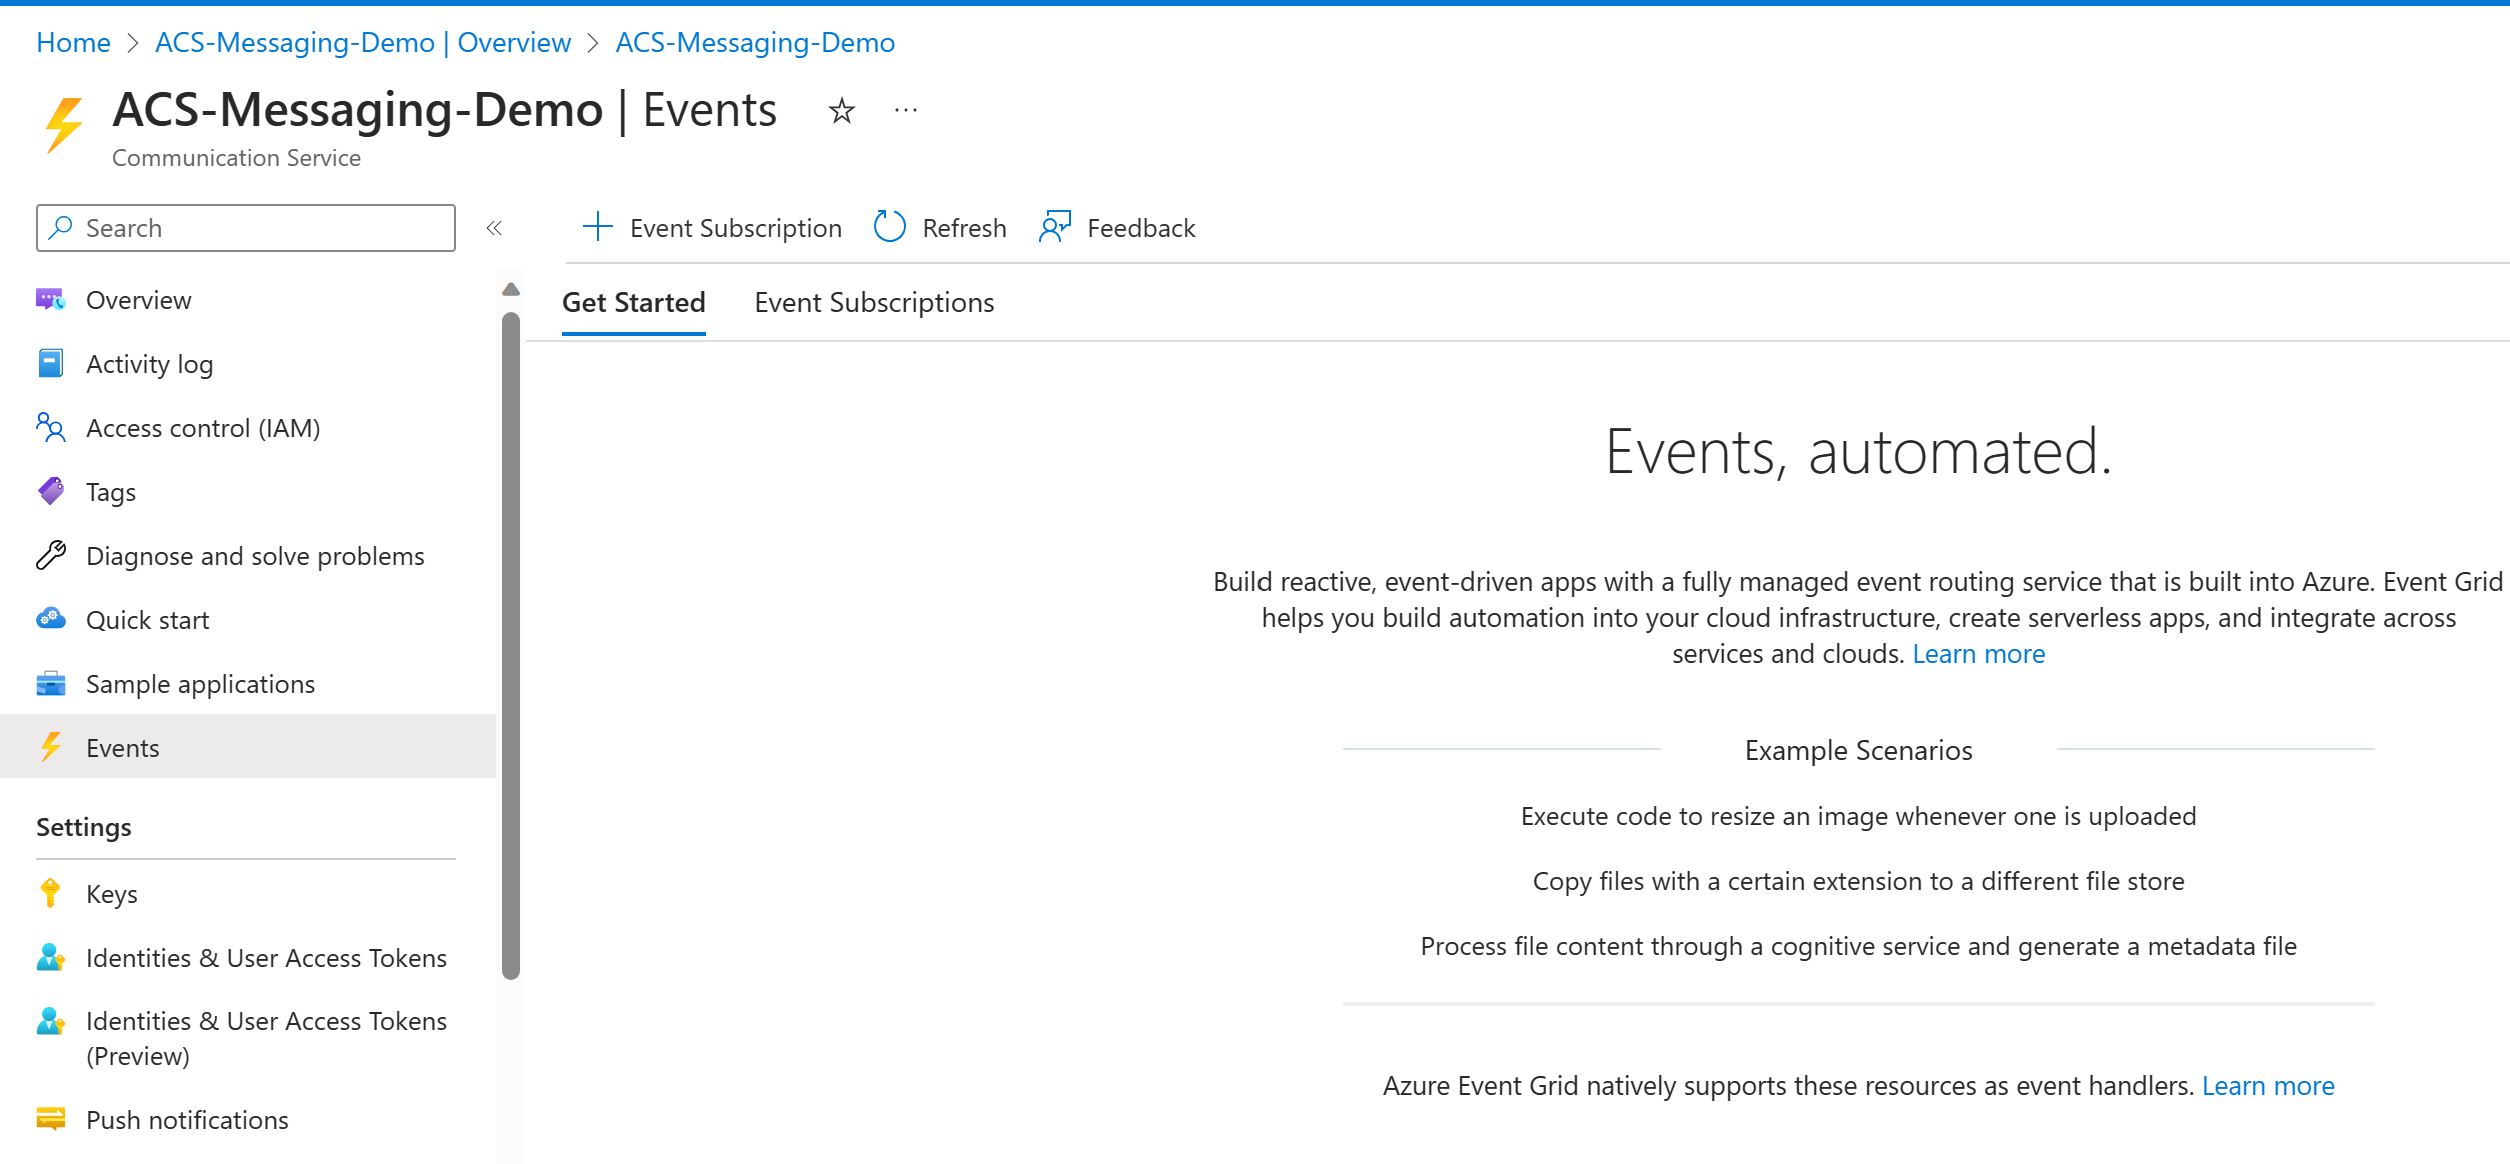Select the Get Started tab
The width and height of the screenshot is (2510, 1164).
point(633,302)
